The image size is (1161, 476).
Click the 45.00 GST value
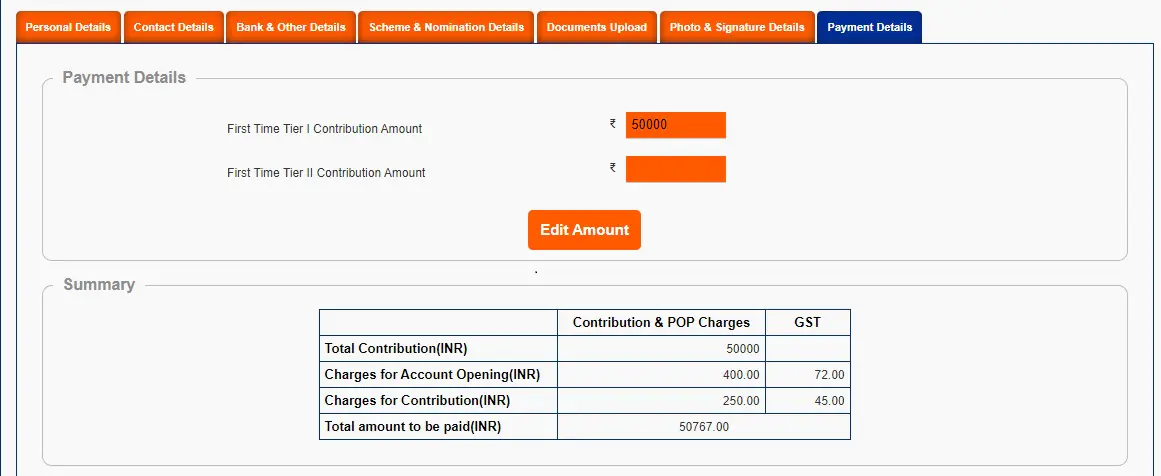tap(828, 401)
